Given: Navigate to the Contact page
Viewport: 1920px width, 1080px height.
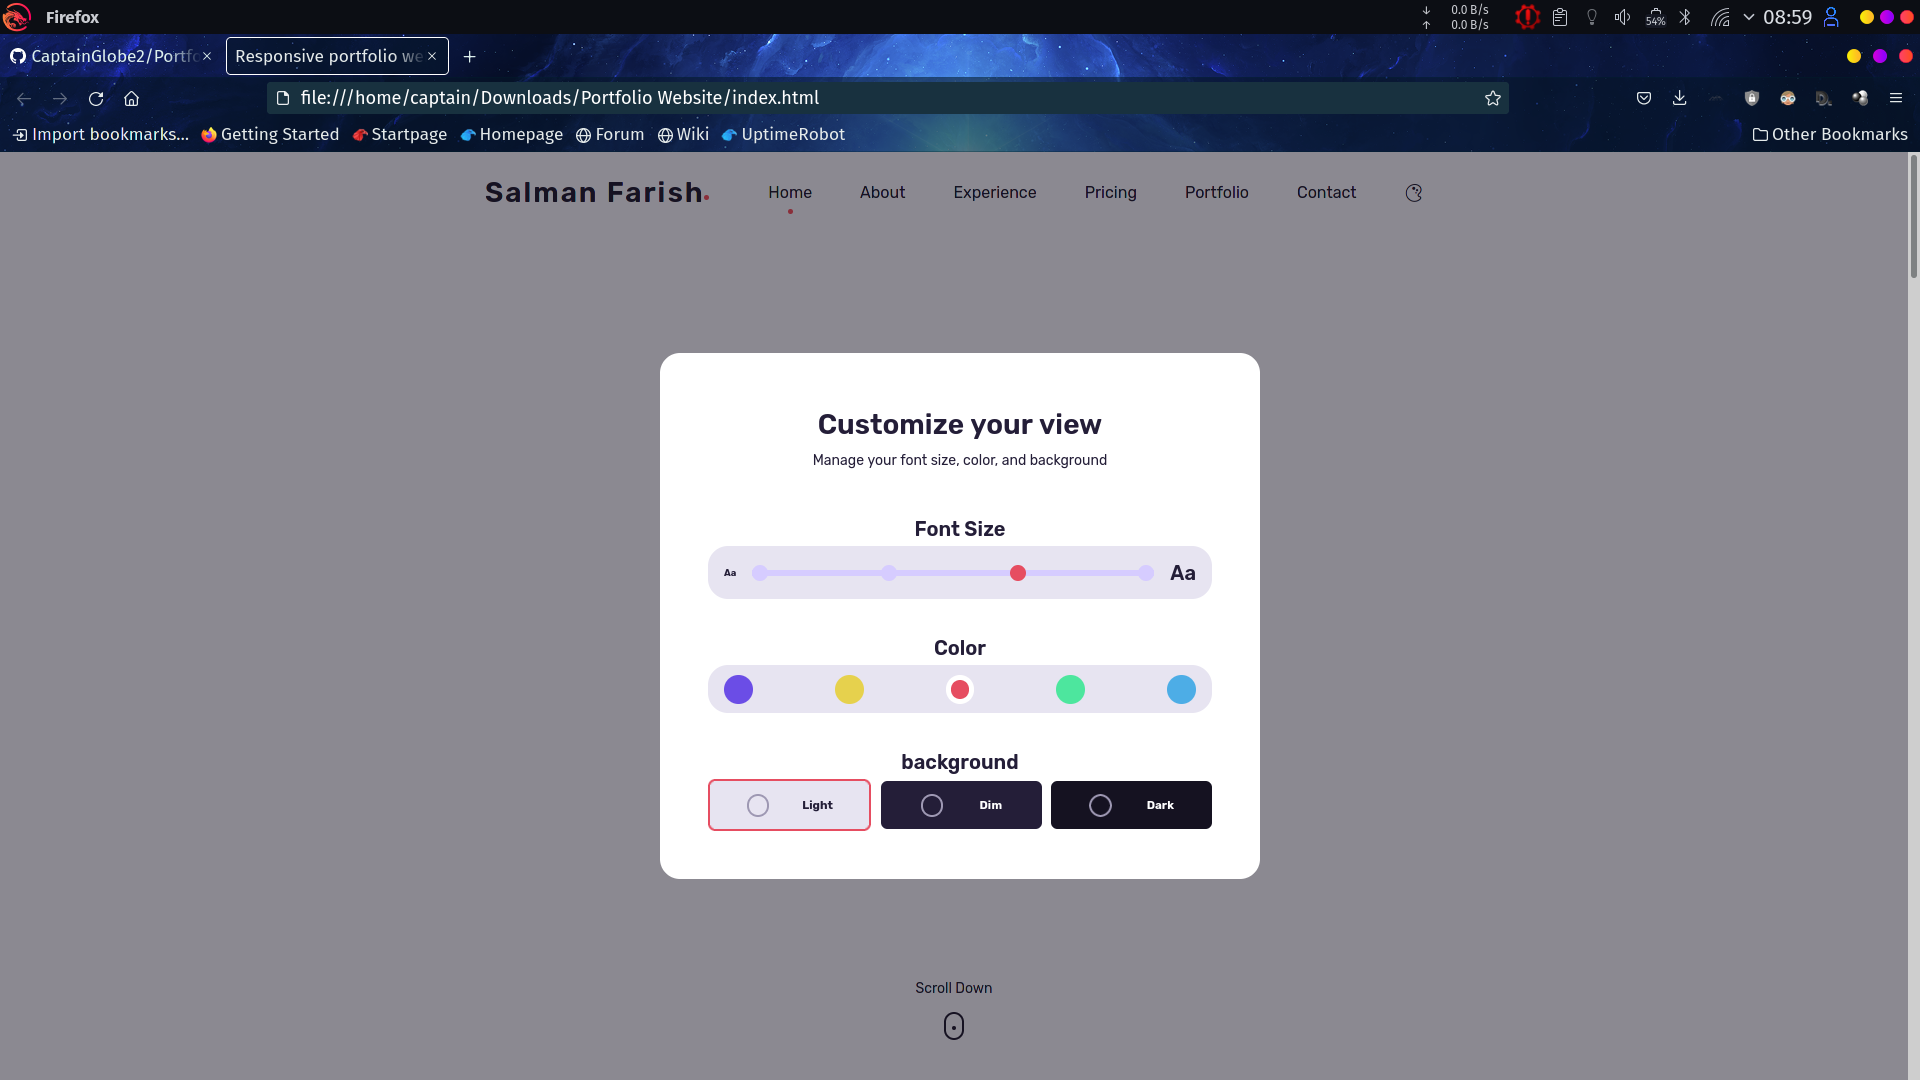Looking at the screenshot, I should tap(1326, 192).
